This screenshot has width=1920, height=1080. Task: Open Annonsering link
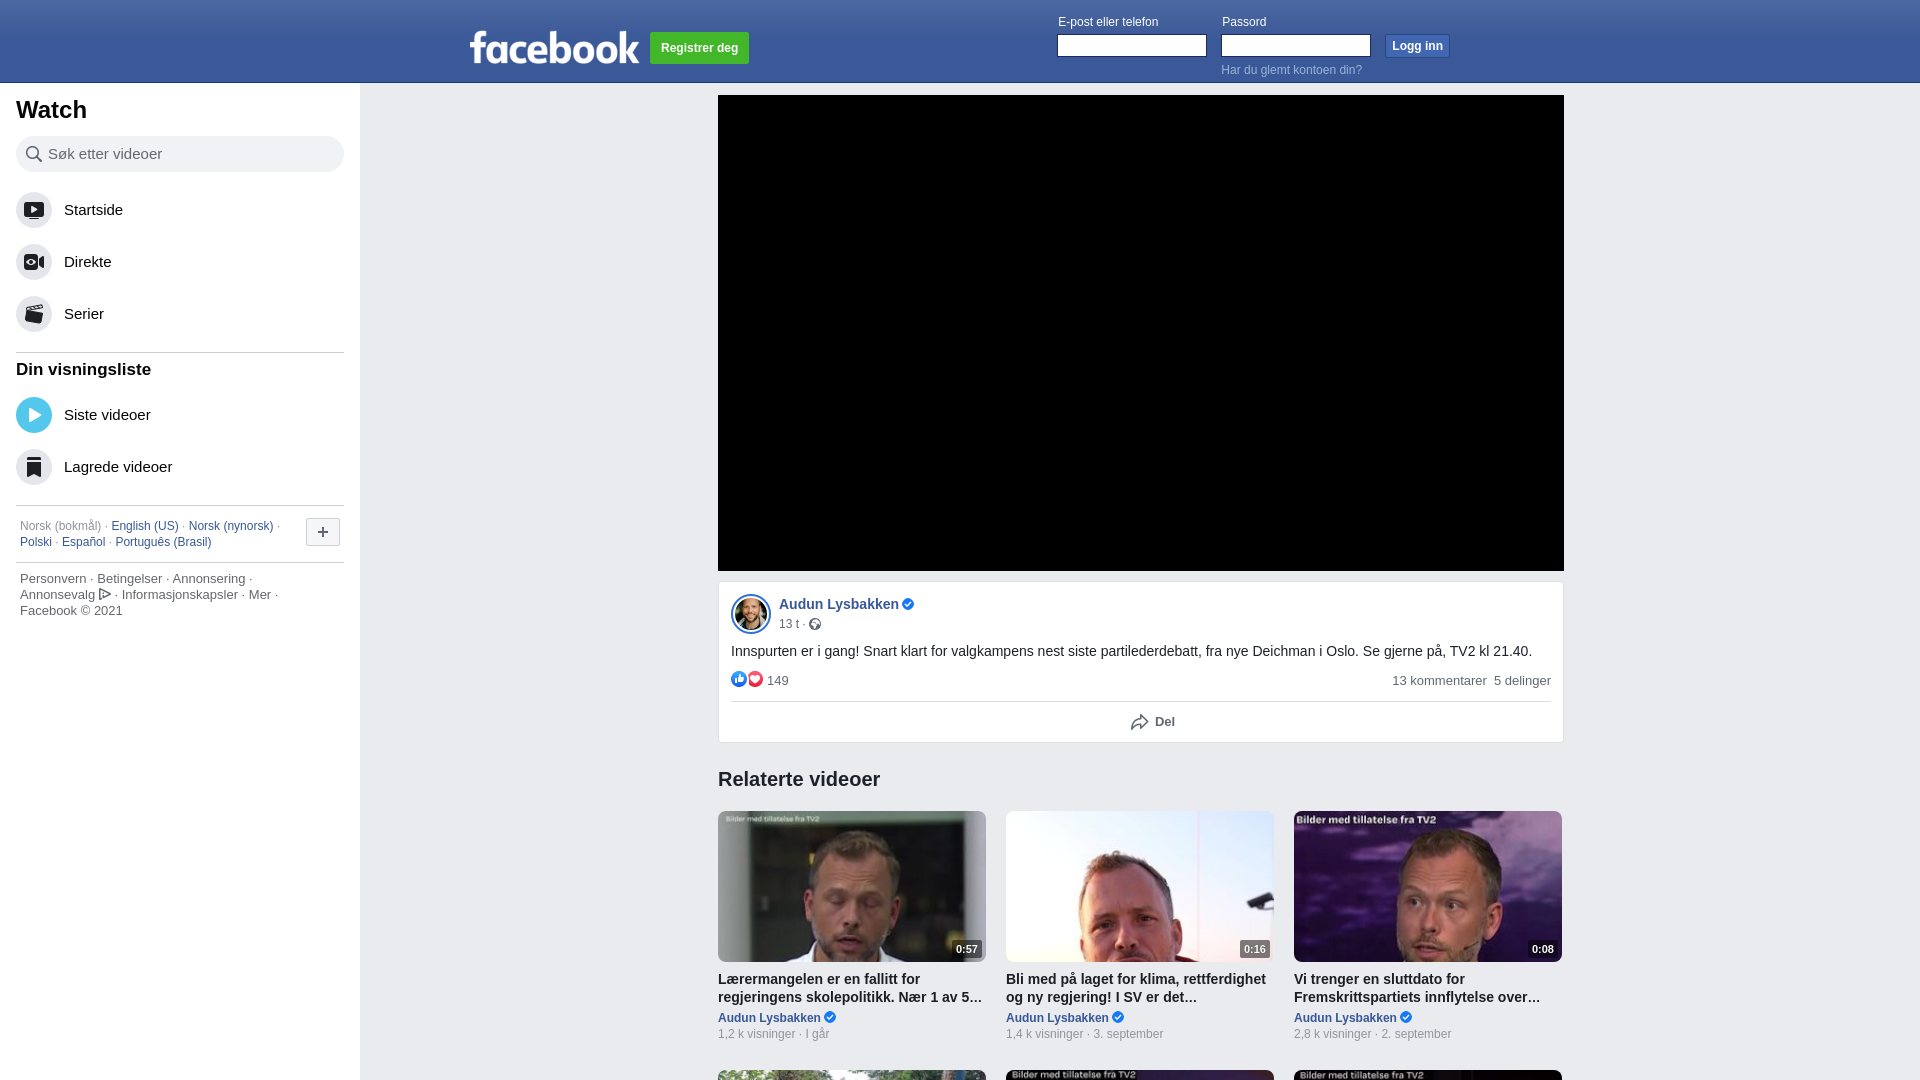208,579
